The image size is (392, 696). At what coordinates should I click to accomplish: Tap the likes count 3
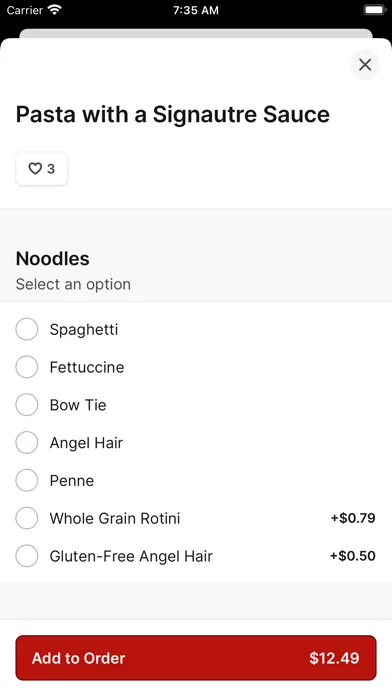click(x=51, y=169)
